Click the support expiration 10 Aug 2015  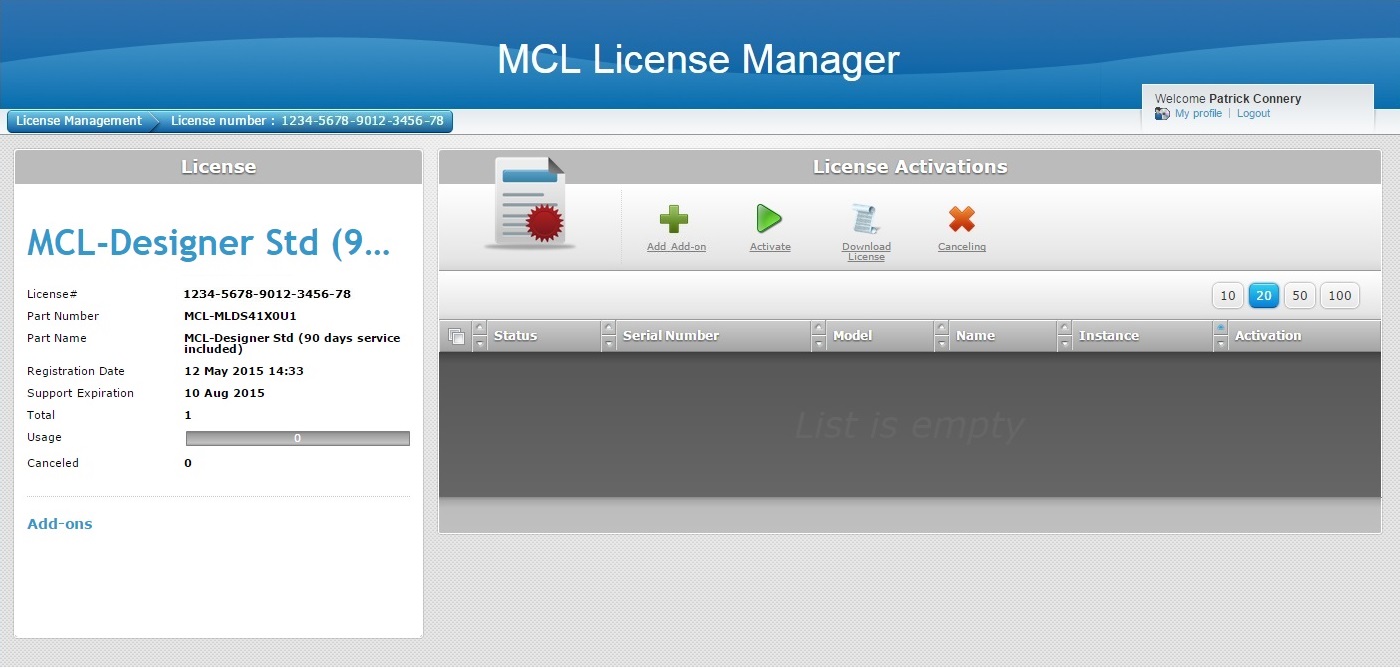point(225,393)
